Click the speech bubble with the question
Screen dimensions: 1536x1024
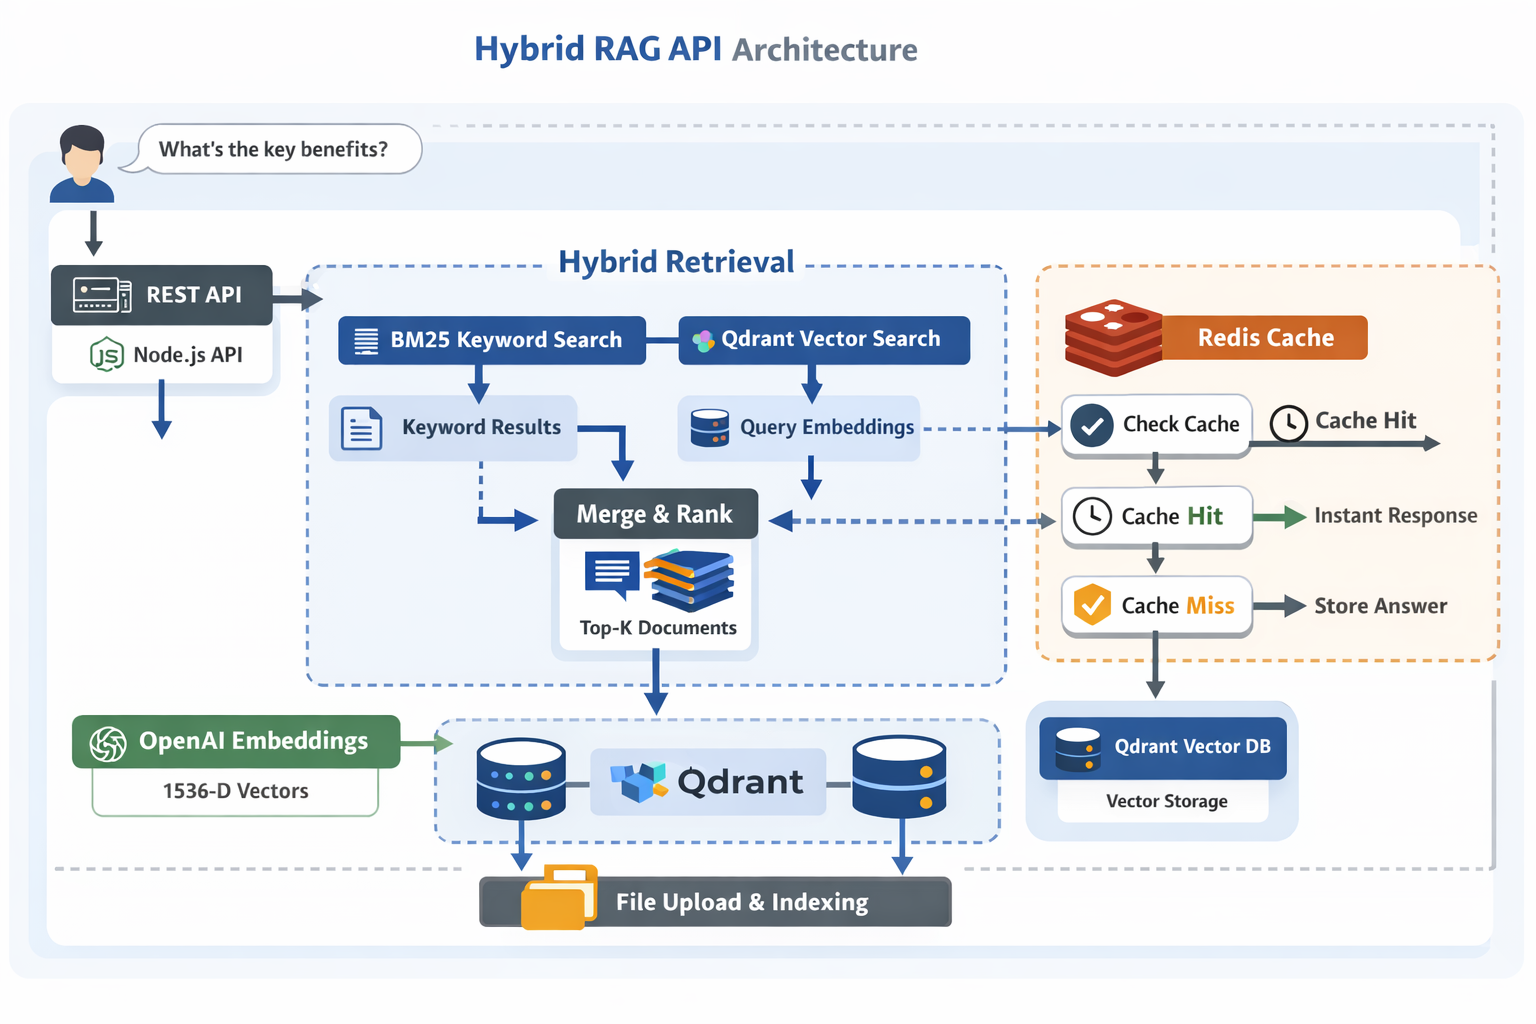point(274,149)
